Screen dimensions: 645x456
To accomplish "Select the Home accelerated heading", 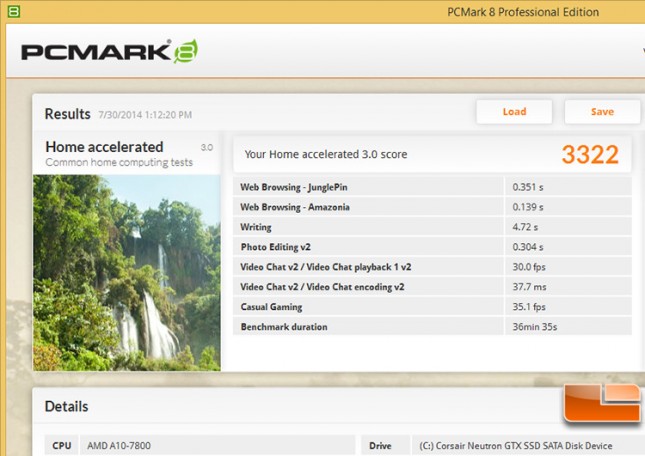I will coord(104,147).
